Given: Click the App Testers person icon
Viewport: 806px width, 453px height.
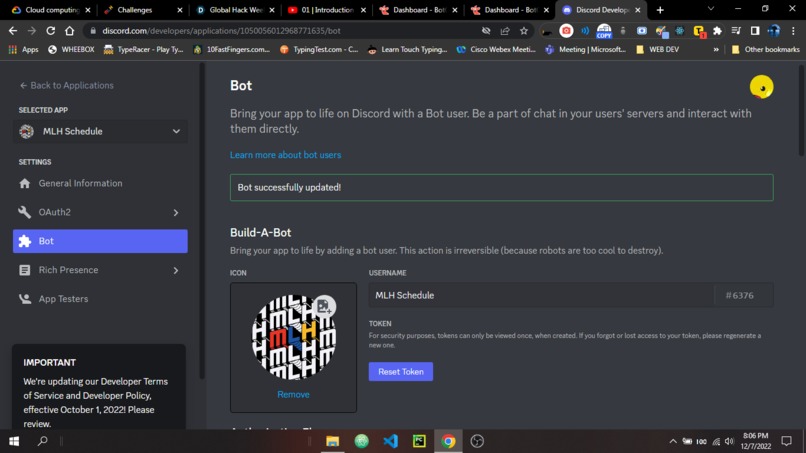Looking at the screenshot, I should click(x=25, y=299).
